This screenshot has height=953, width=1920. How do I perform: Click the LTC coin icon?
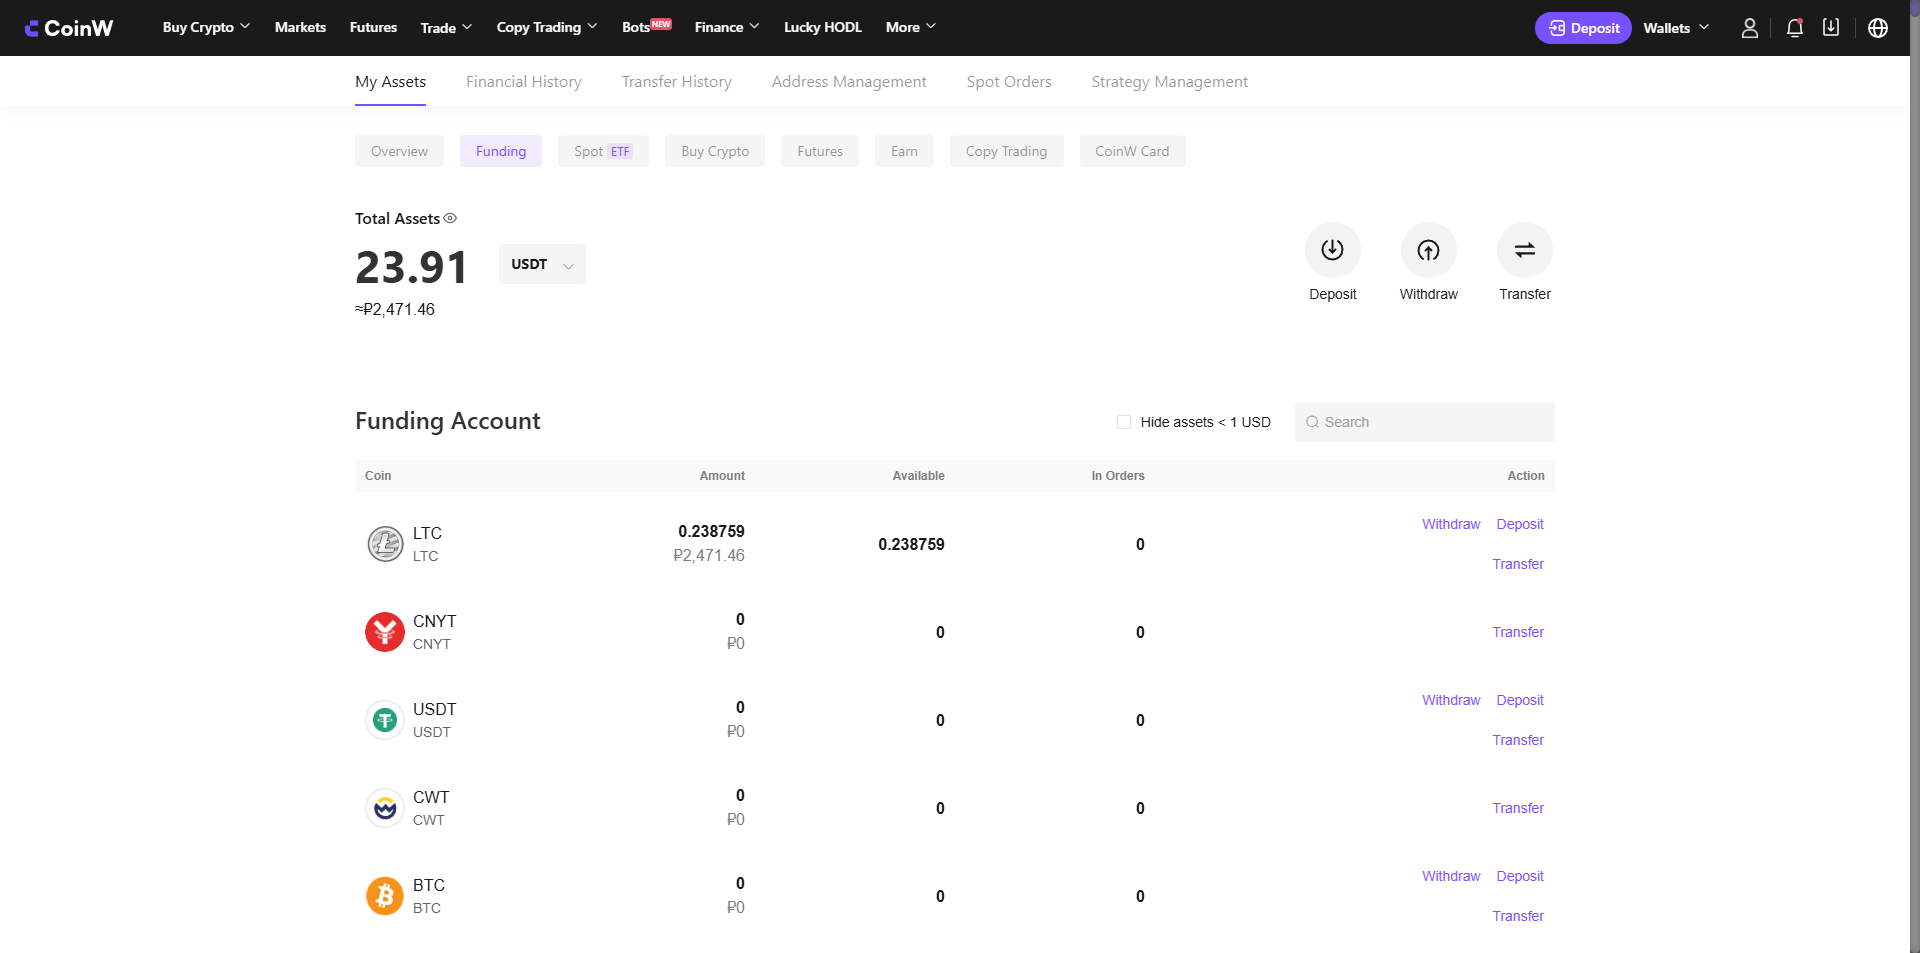(x=385, y=544)
